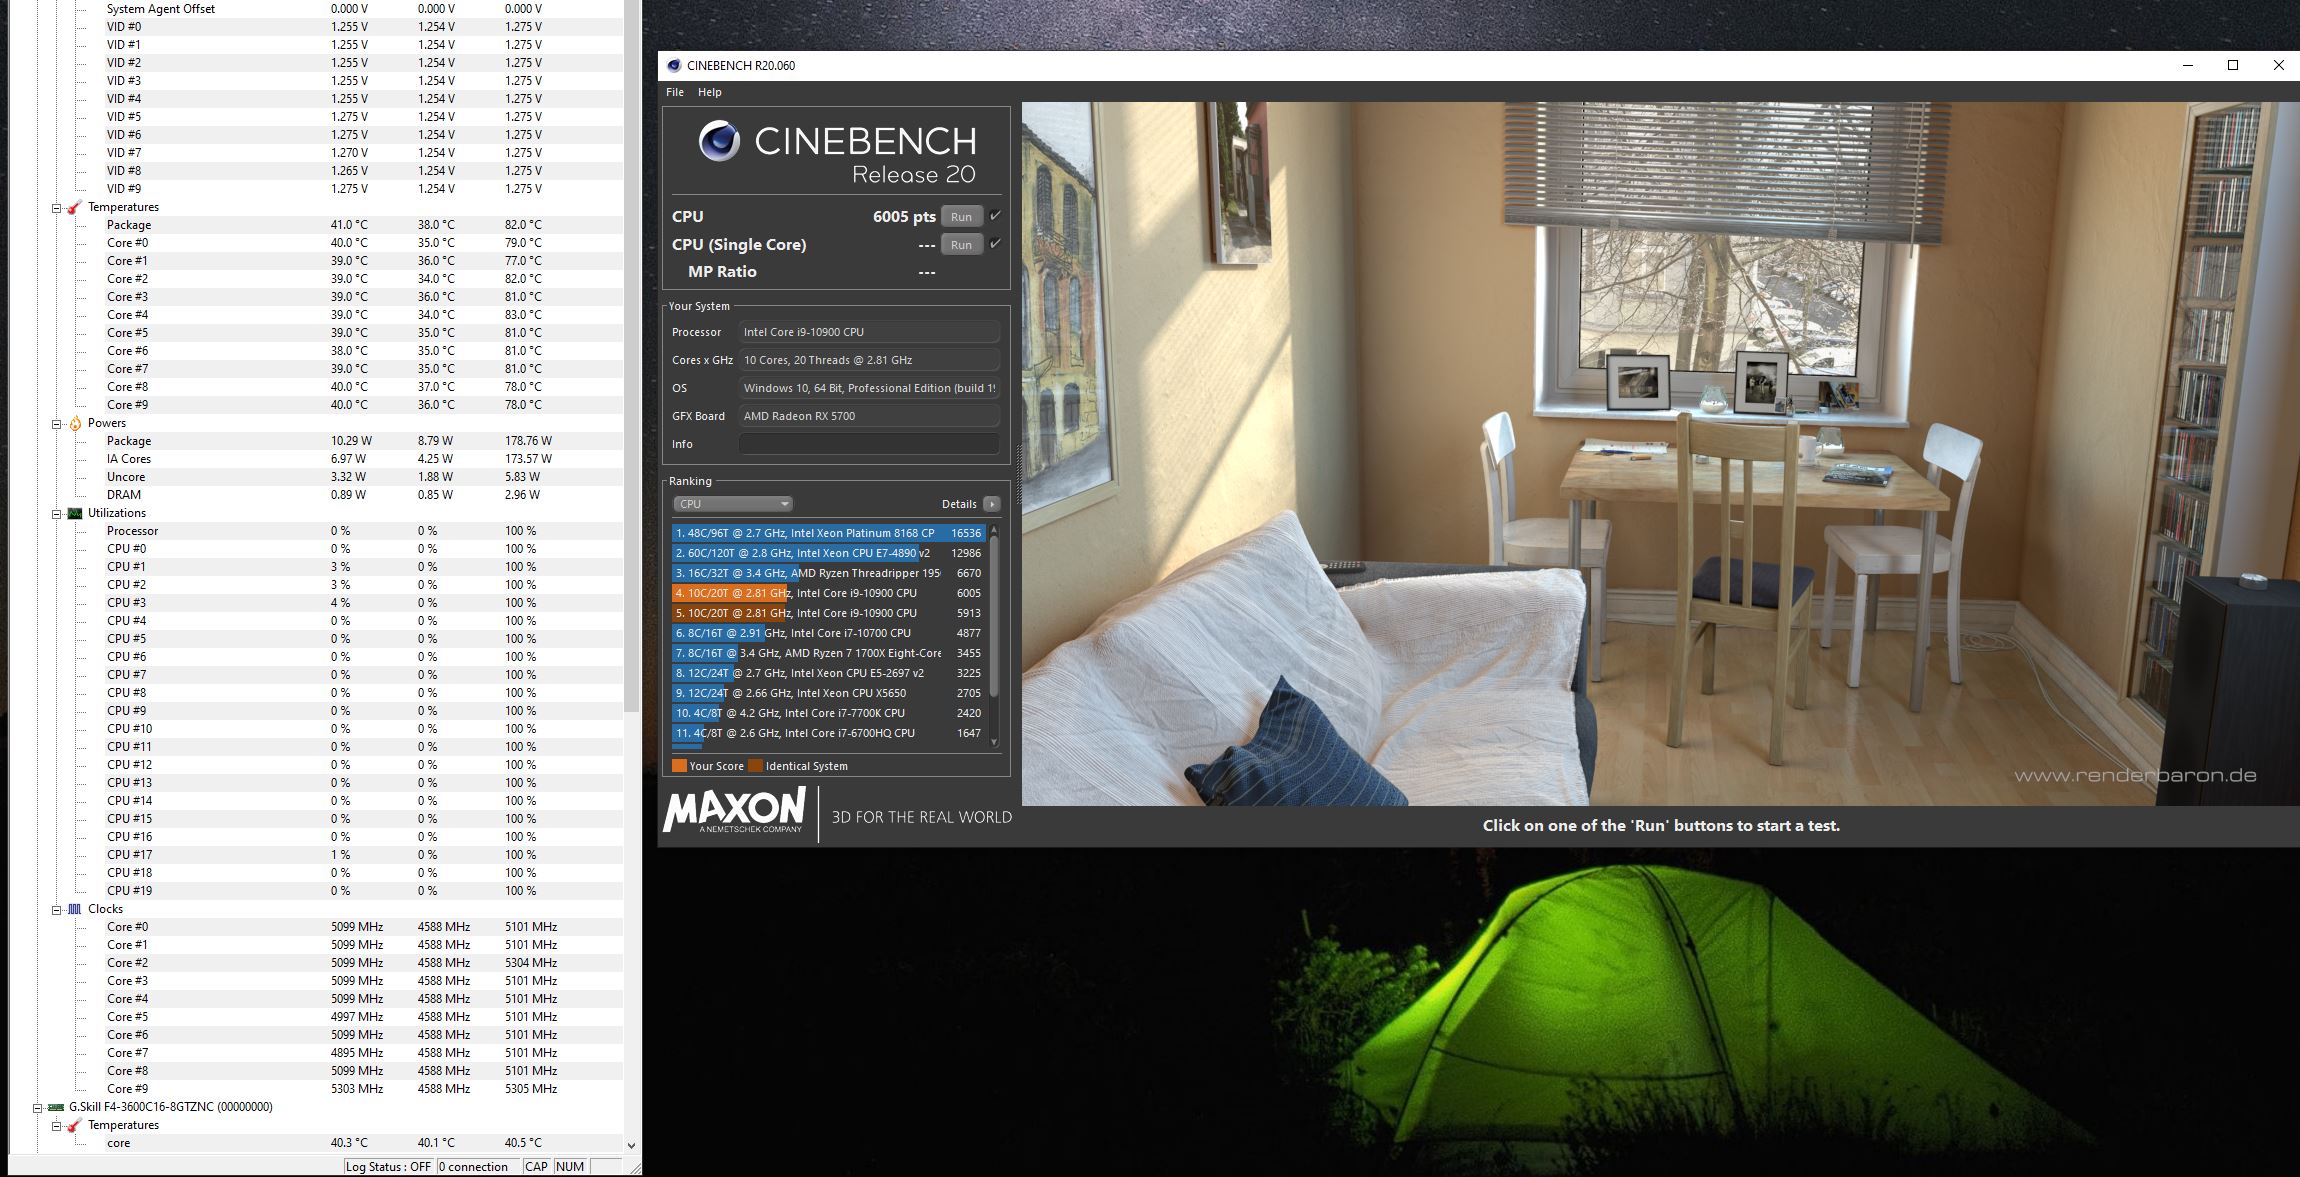
Task: Select ranking entry Intel Core i7-10700 4877
Action: point(828,633)
